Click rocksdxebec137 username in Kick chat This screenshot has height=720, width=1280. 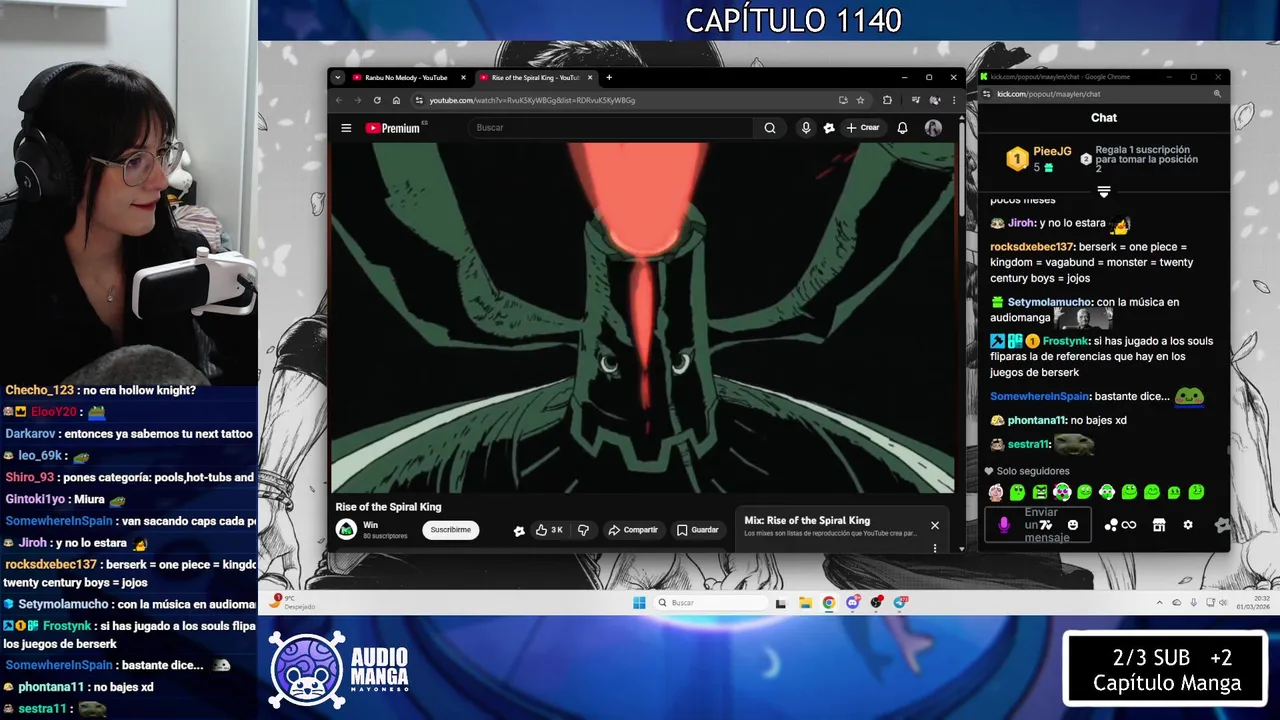(x=1031, y=247)
